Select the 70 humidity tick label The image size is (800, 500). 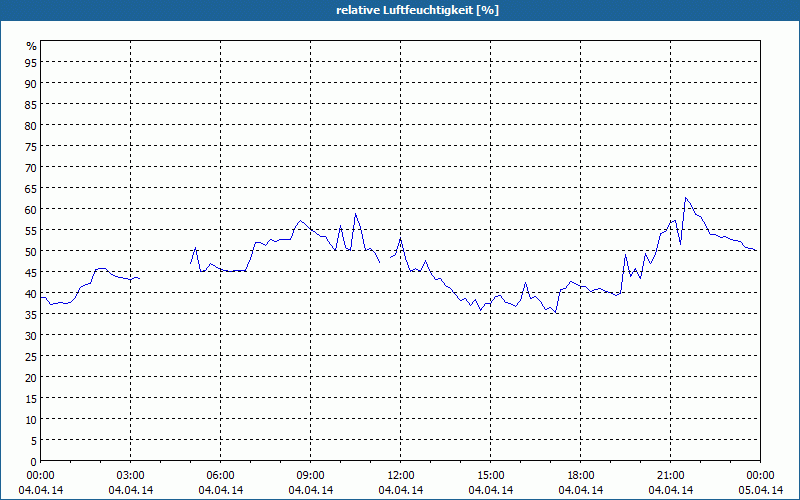[x=31, y=167]
